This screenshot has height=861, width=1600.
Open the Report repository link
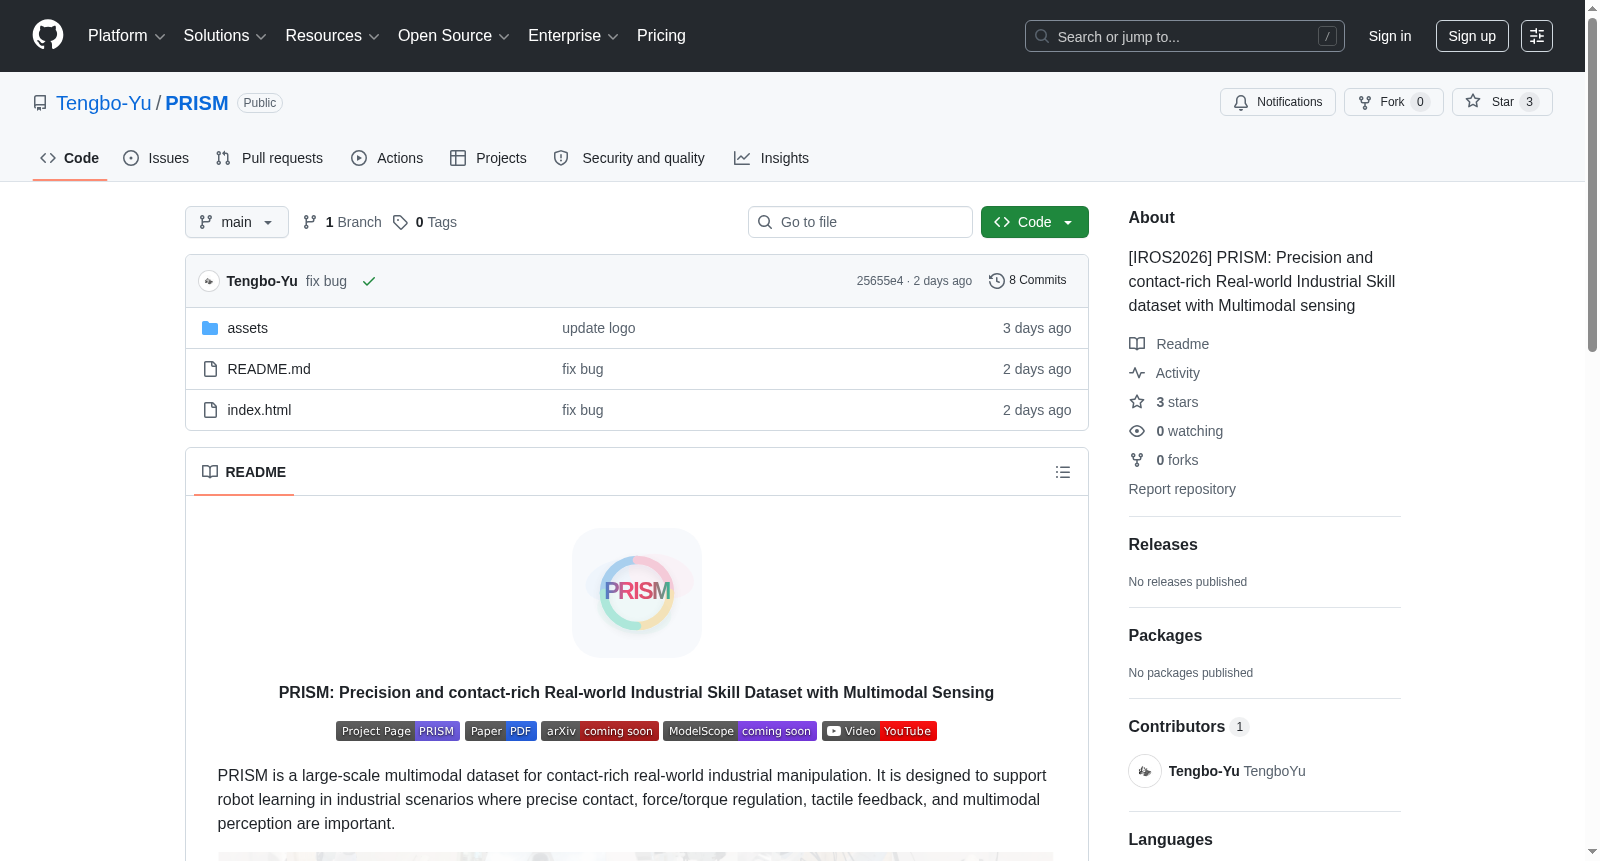pos(1182,489)
